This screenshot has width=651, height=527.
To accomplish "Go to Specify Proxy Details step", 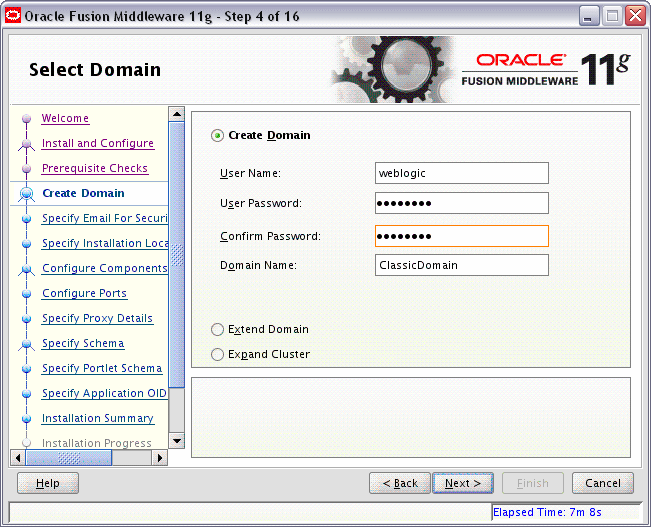I will [x=98, y=319].
